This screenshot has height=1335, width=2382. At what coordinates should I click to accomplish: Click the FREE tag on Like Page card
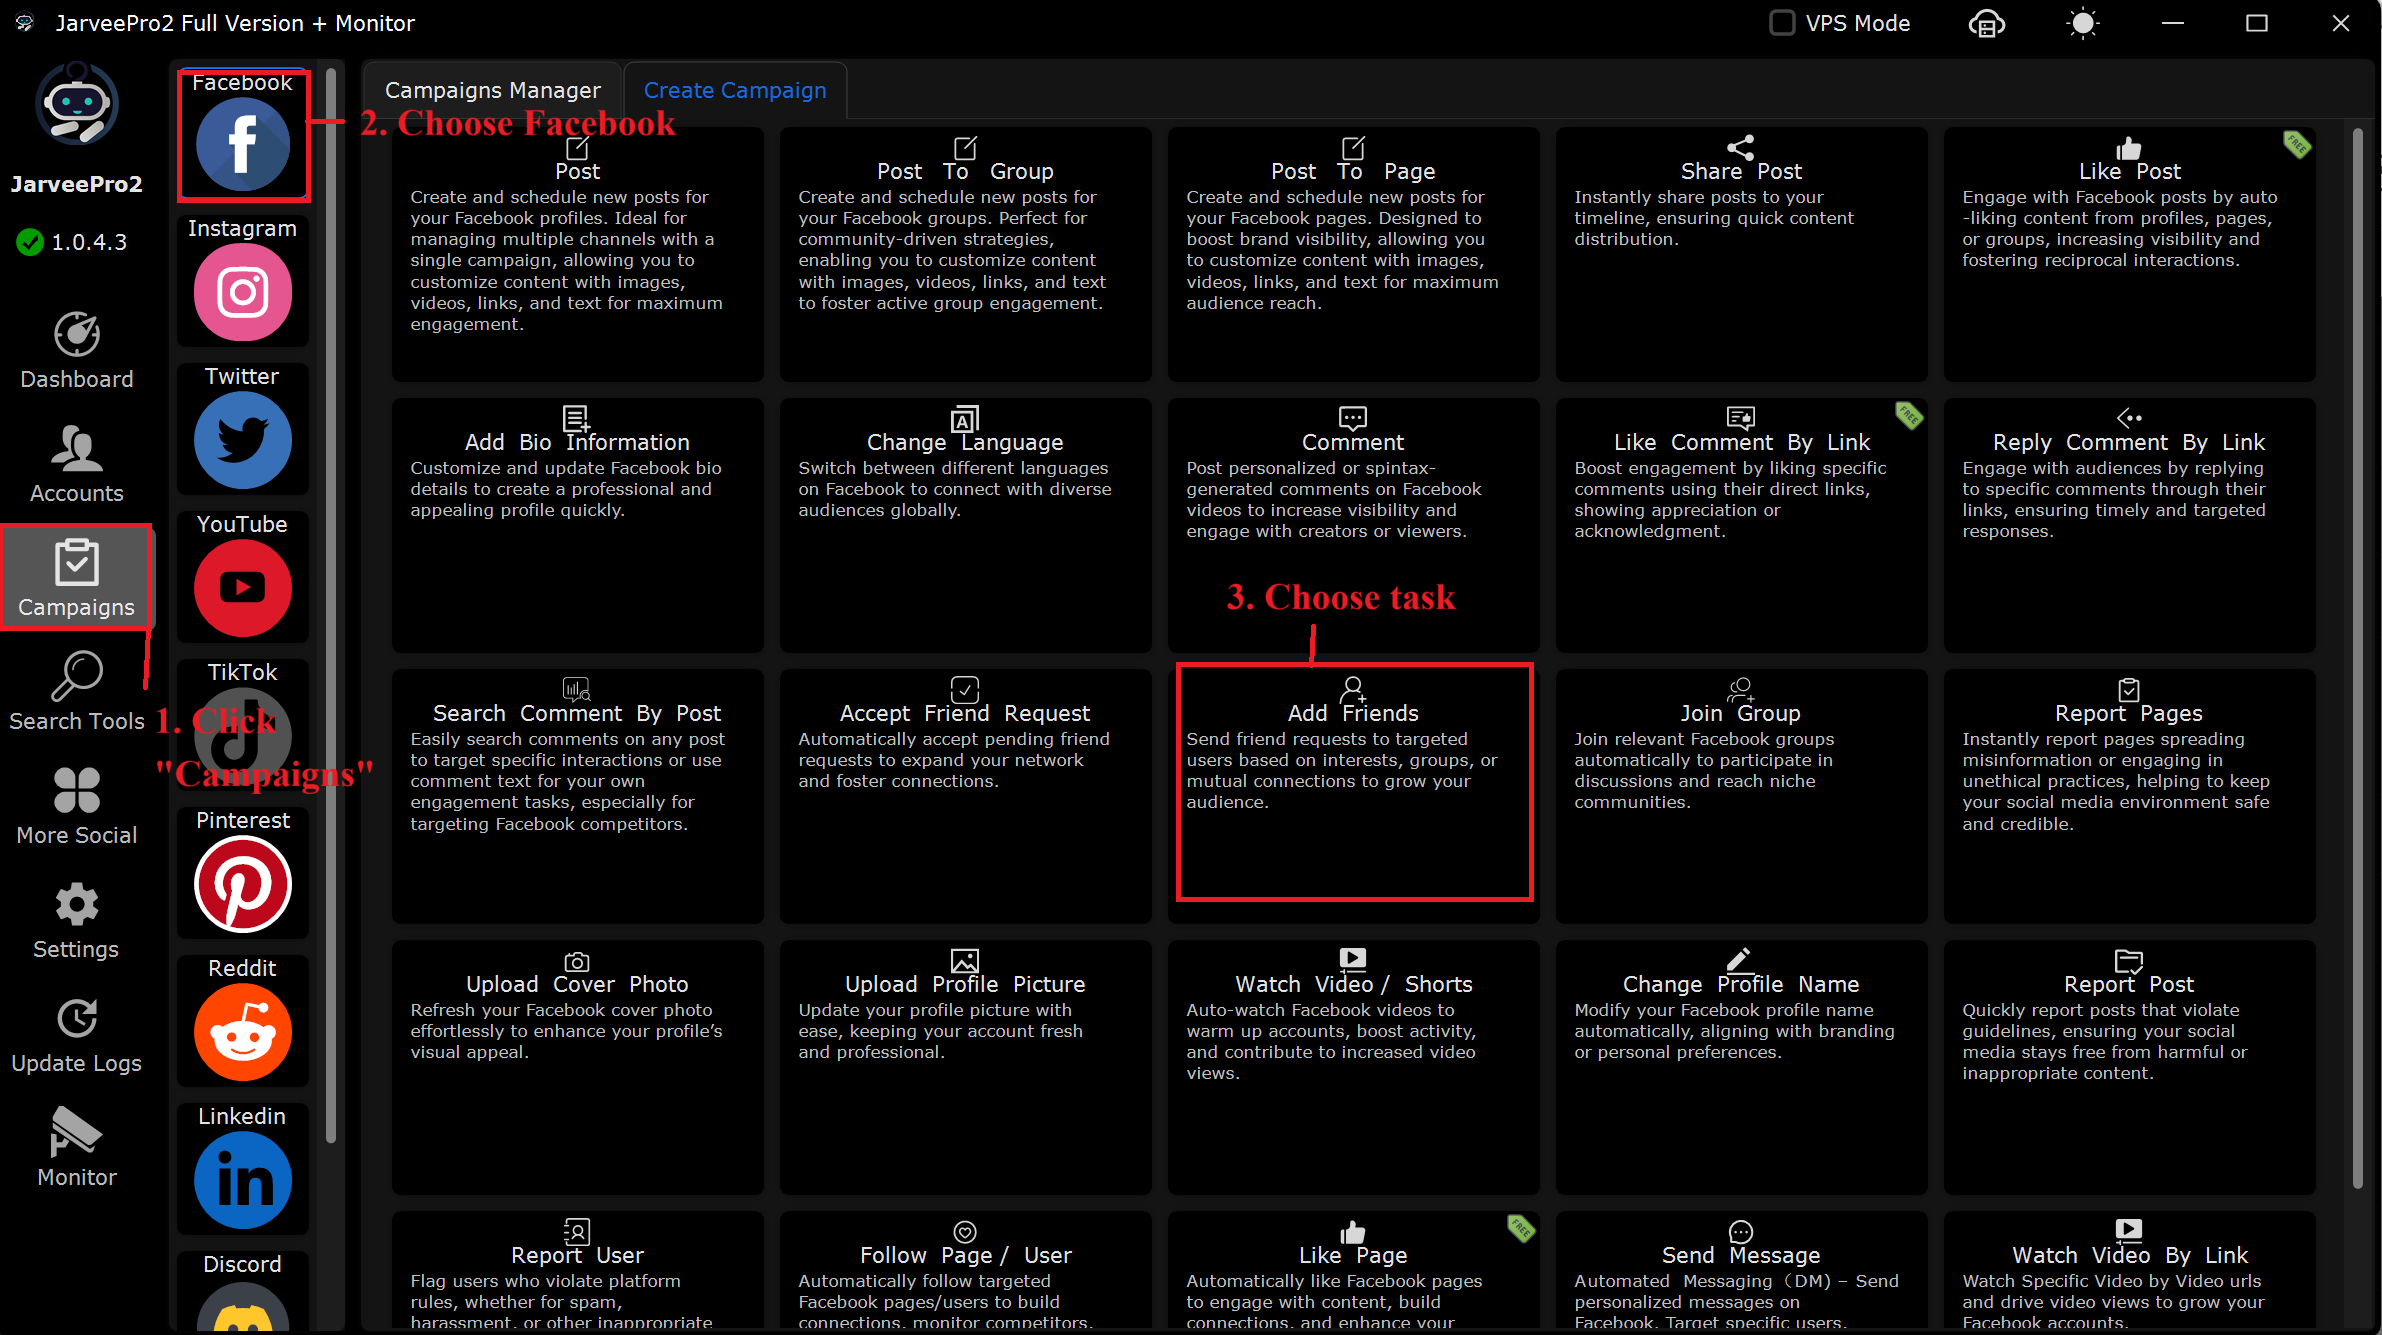click(1521, 1228)
